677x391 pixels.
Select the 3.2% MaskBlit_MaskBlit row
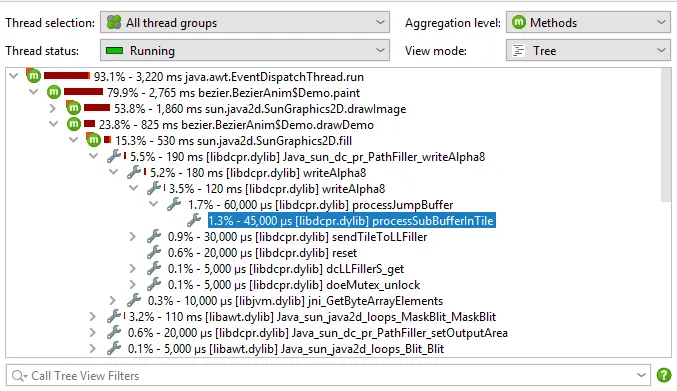[x=312, y=316]
